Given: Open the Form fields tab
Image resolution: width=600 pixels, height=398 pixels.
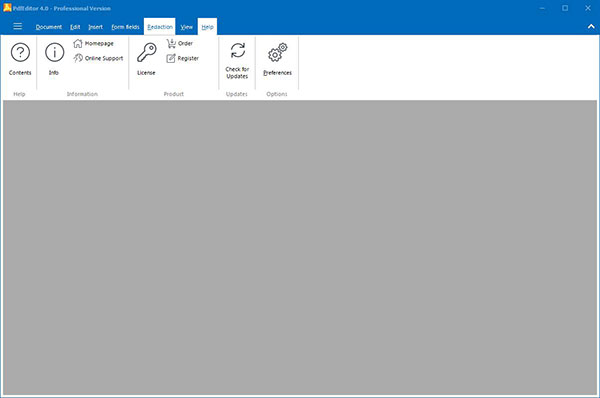Looking at the screenshot, I should point(125,27).
